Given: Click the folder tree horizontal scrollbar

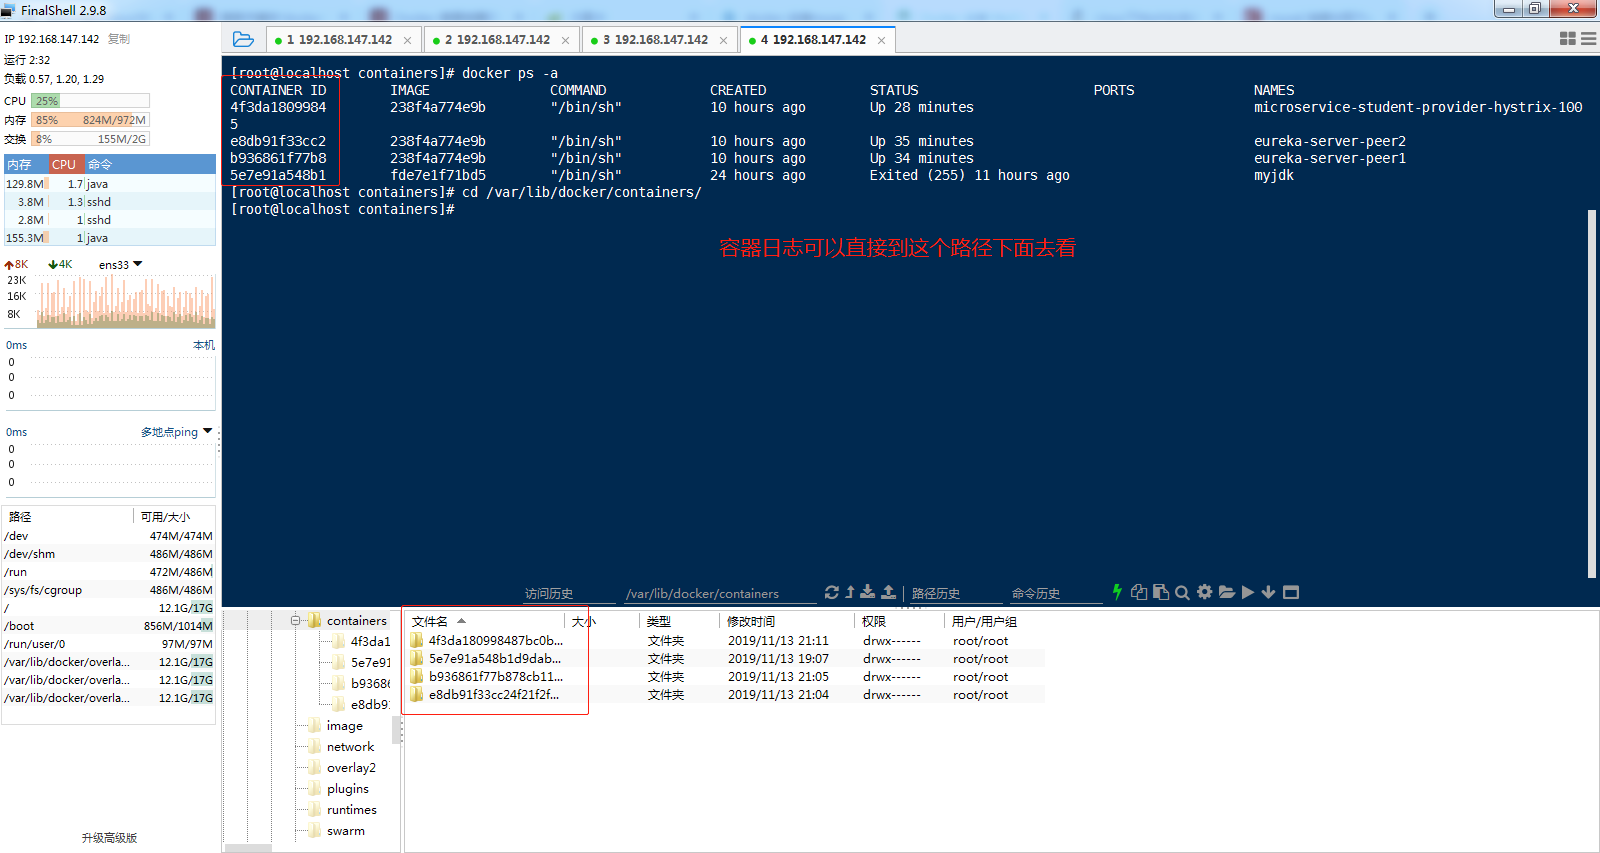Looking at the screenshot, I should pos(248,848).
